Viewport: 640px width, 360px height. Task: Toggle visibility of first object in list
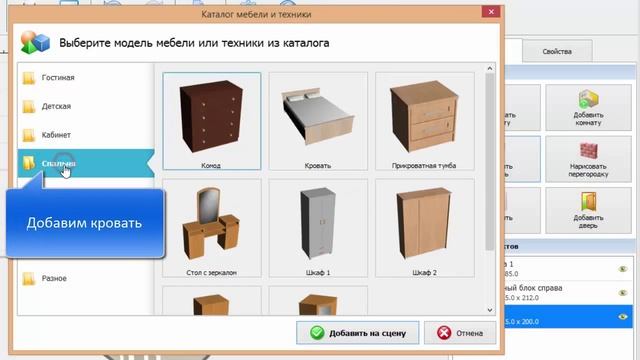click(622, 269)
